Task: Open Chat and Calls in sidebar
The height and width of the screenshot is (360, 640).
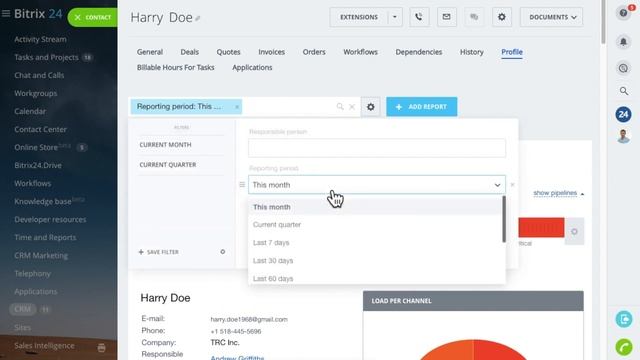Action: (39, 76)
